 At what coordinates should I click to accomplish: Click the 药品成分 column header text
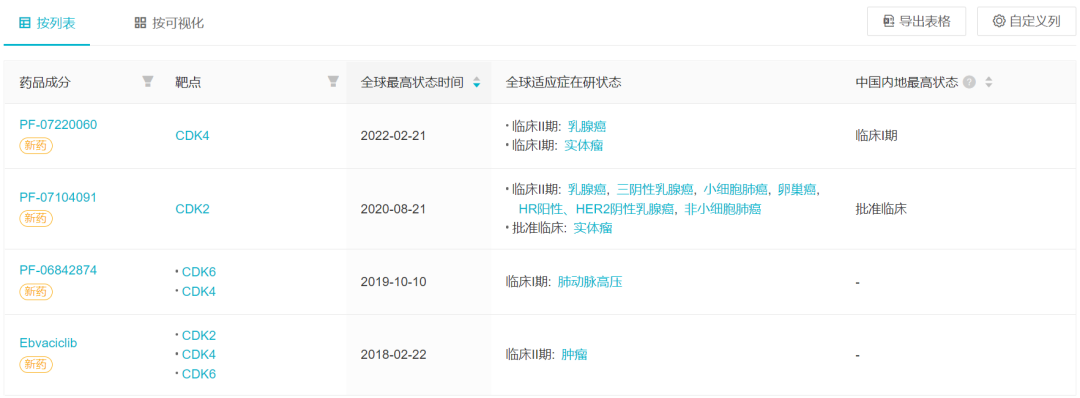[45, 82]
